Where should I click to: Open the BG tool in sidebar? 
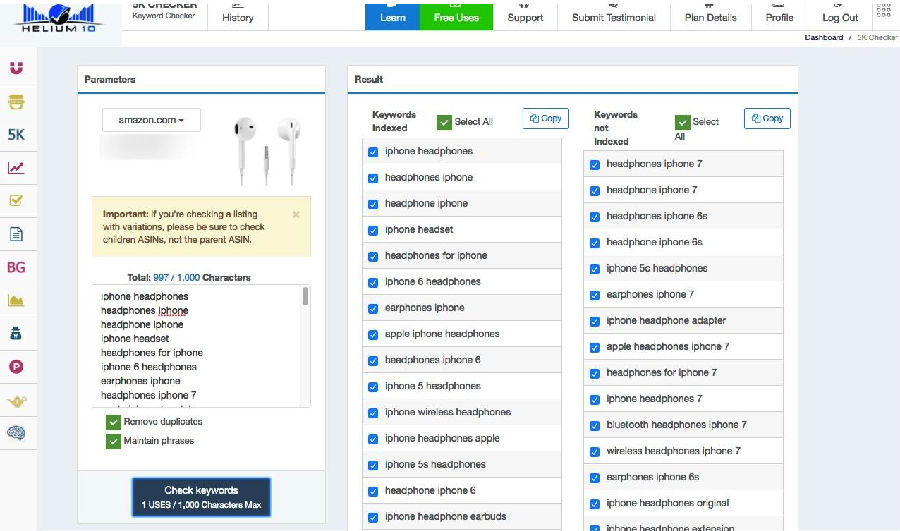pos(16,267)
